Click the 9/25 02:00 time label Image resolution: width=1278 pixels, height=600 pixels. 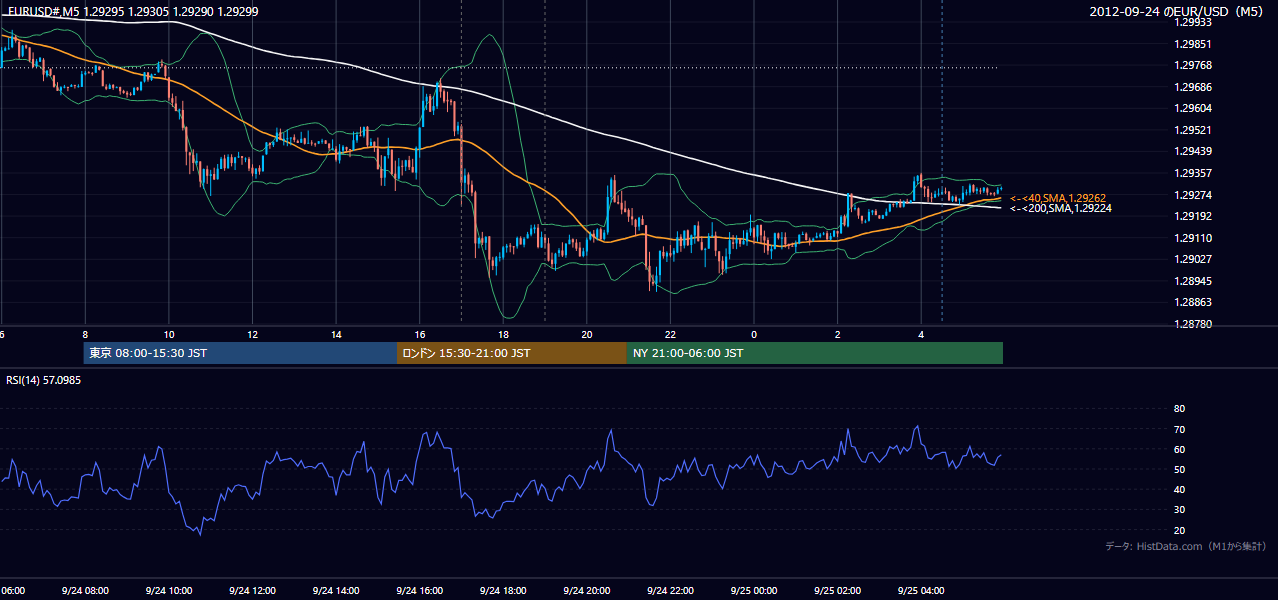(838, 590)
